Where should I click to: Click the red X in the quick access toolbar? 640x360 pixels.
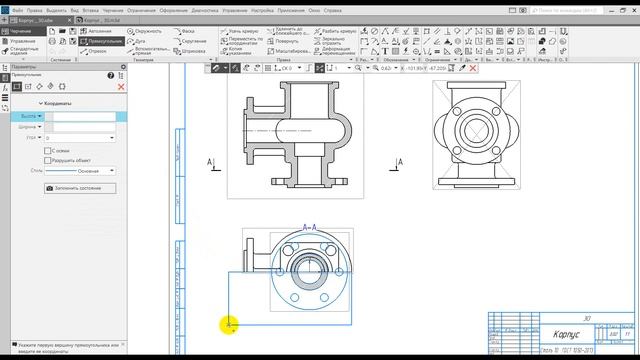point(473,68)
